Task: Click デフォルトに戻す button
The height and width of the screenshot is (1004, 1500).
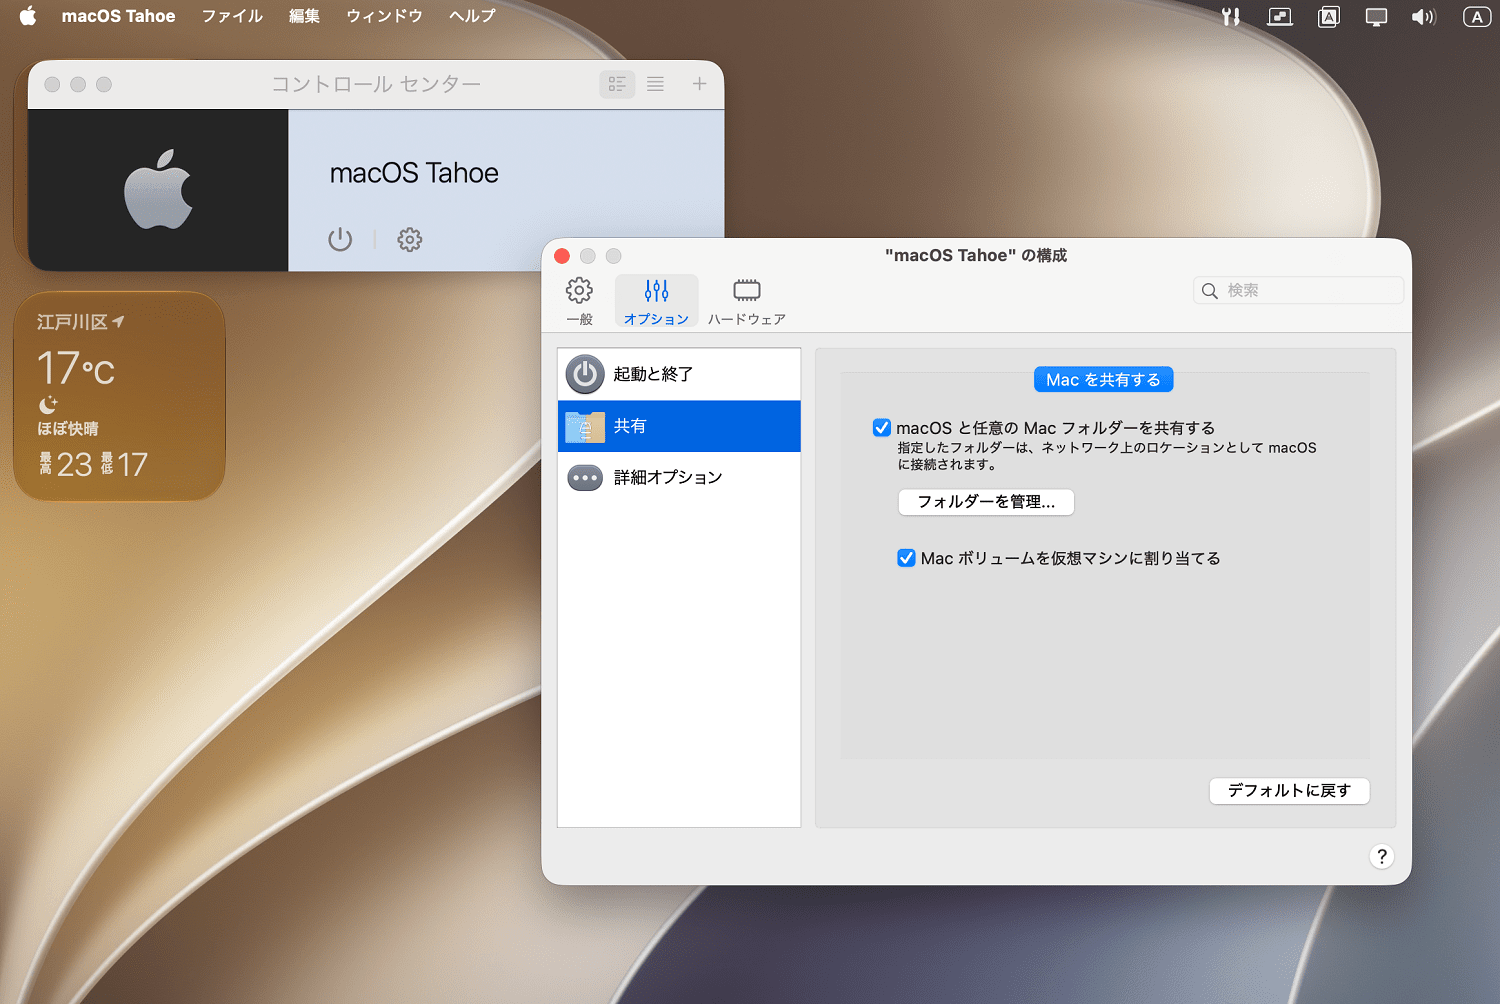Action: click(1289, 790)
